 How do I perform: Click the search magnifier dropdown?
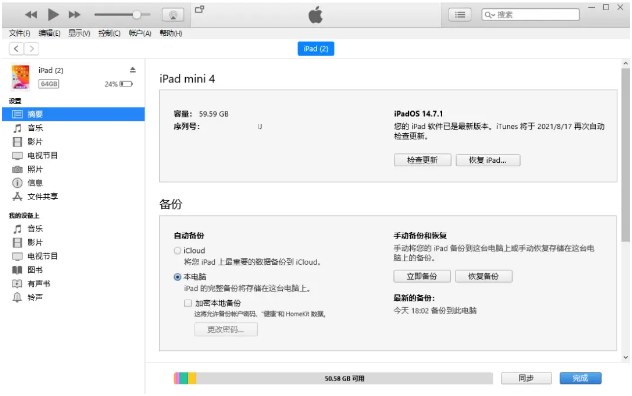click(490, 15)
